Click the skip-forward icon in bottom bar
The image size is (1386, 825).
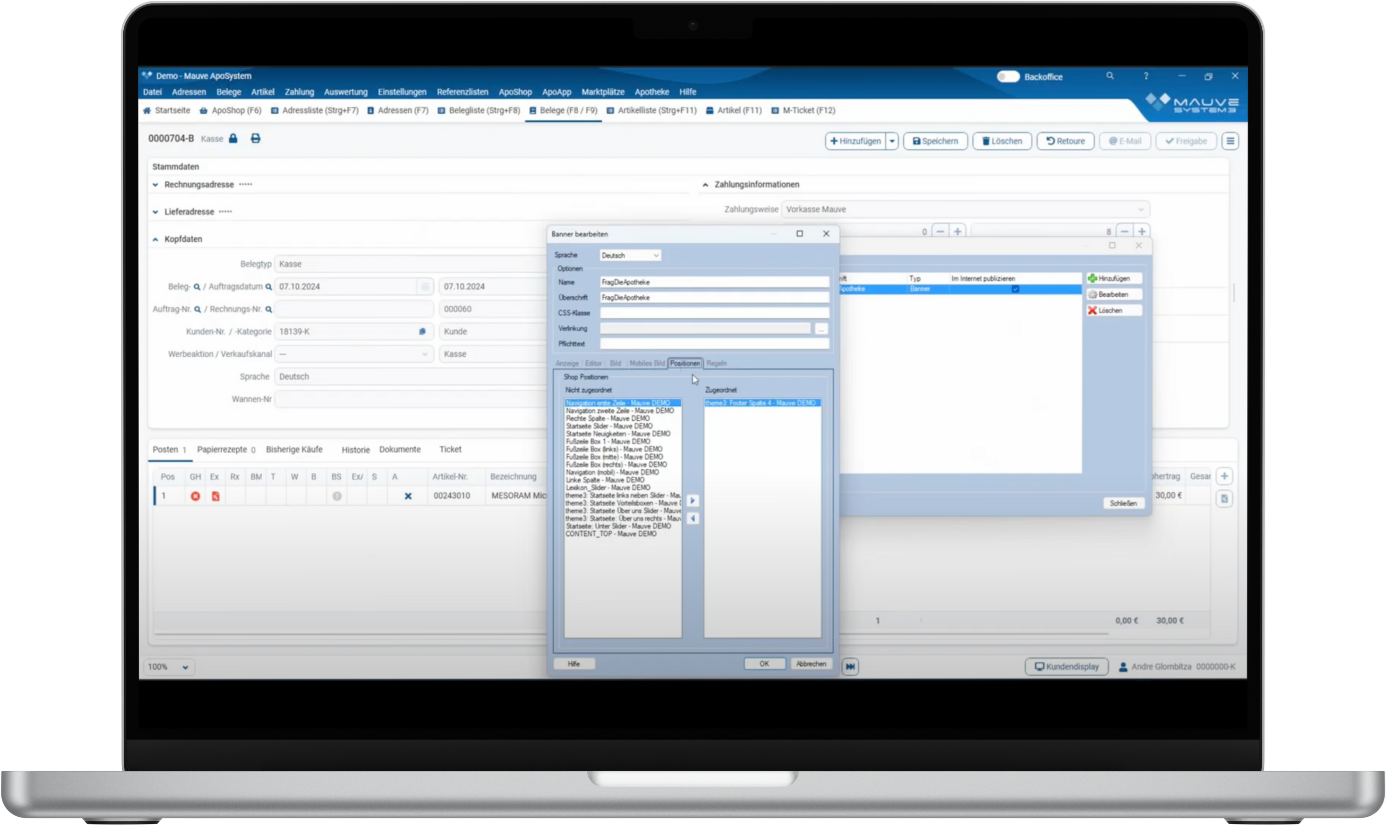850,667
